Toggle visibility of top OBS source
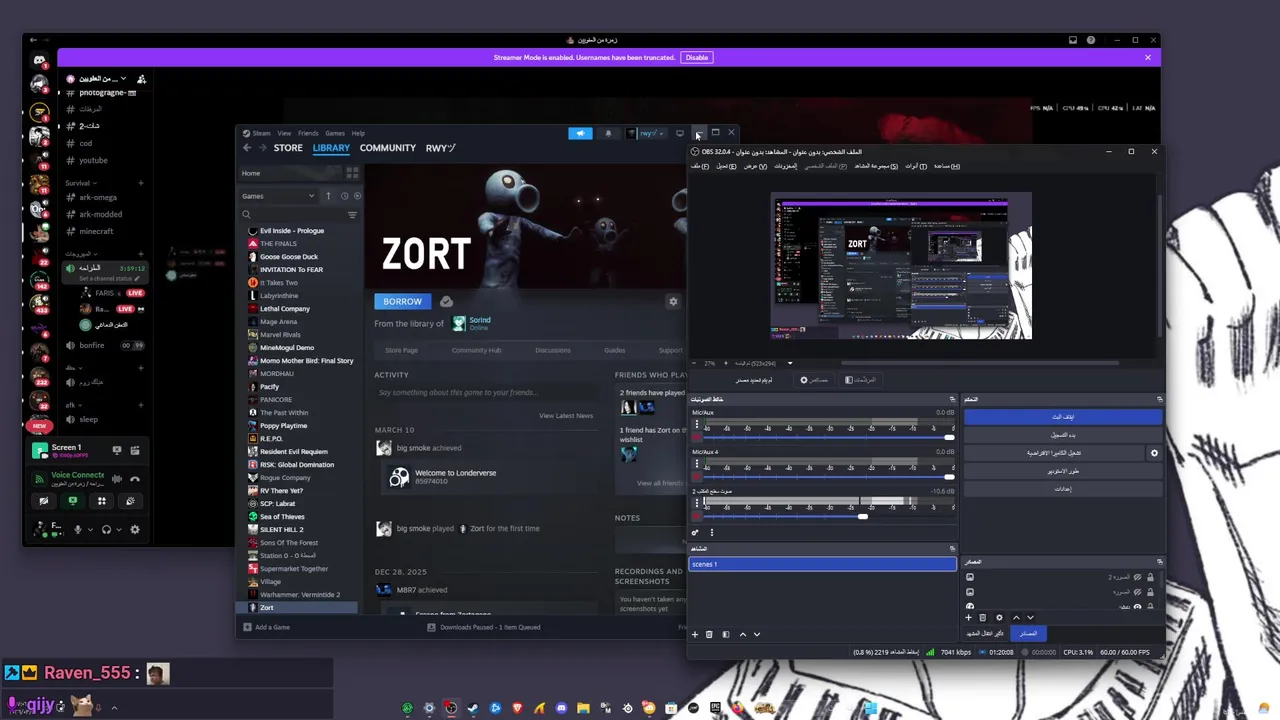Screen dimensions: 1280x720 [x=1138, y=577]
